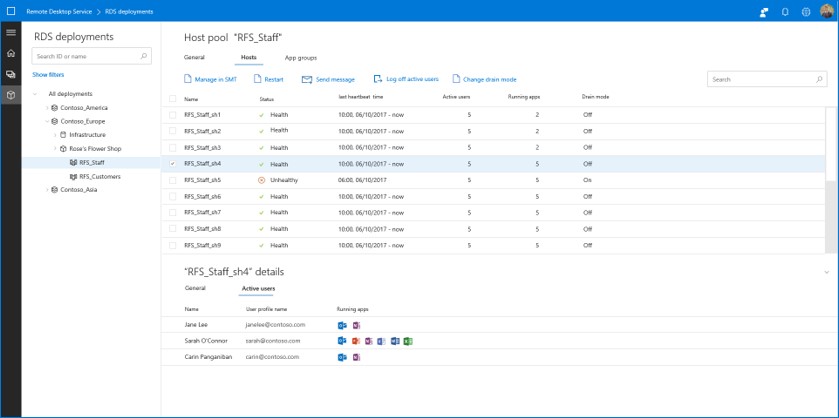The width and height of the screenshot is (839, 418).
Task: Open the user profile avatar
Action: click(x=827, y=12)
